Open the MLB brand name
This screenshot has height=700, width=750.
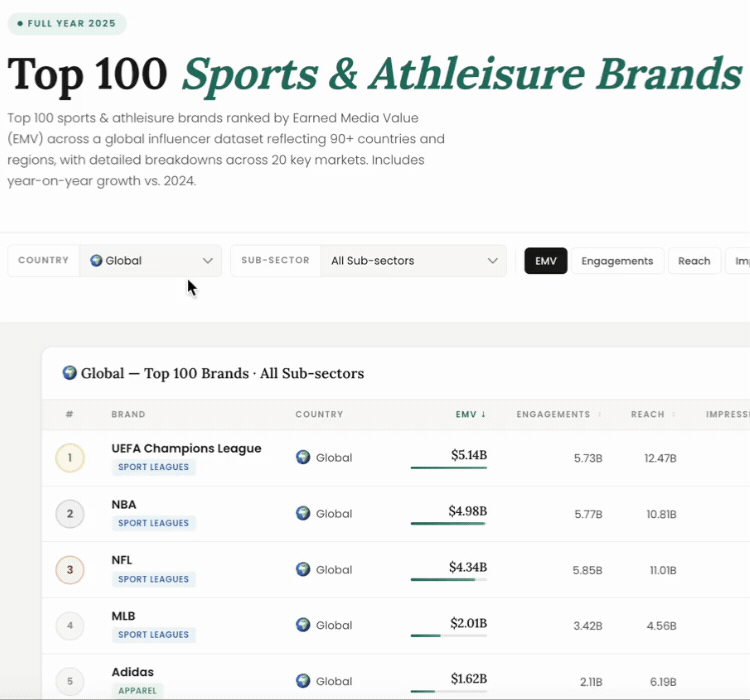pyautogui.click(x=123, y=616)
